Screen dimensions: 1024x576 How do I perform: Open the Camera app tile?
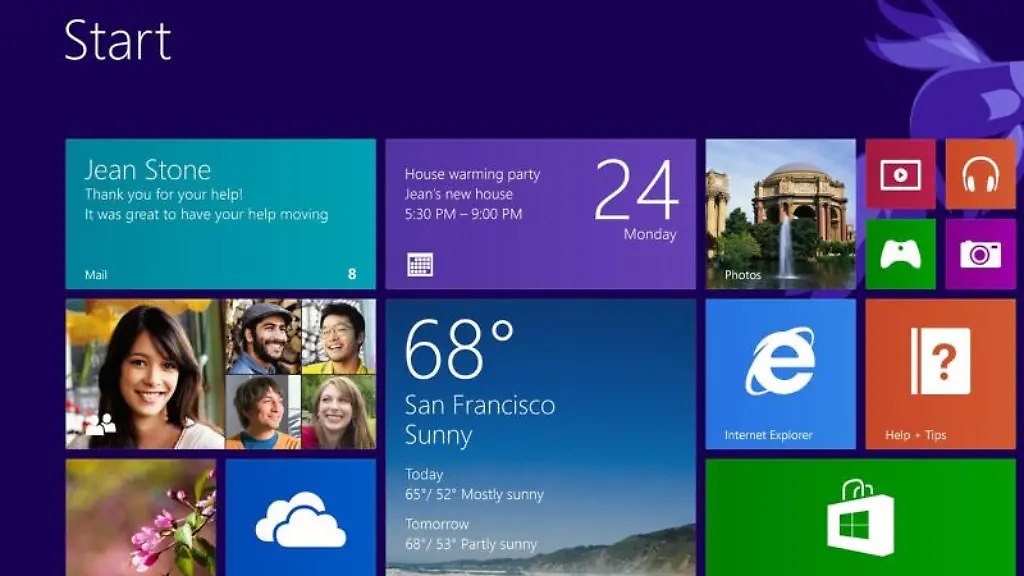[980, 254]
